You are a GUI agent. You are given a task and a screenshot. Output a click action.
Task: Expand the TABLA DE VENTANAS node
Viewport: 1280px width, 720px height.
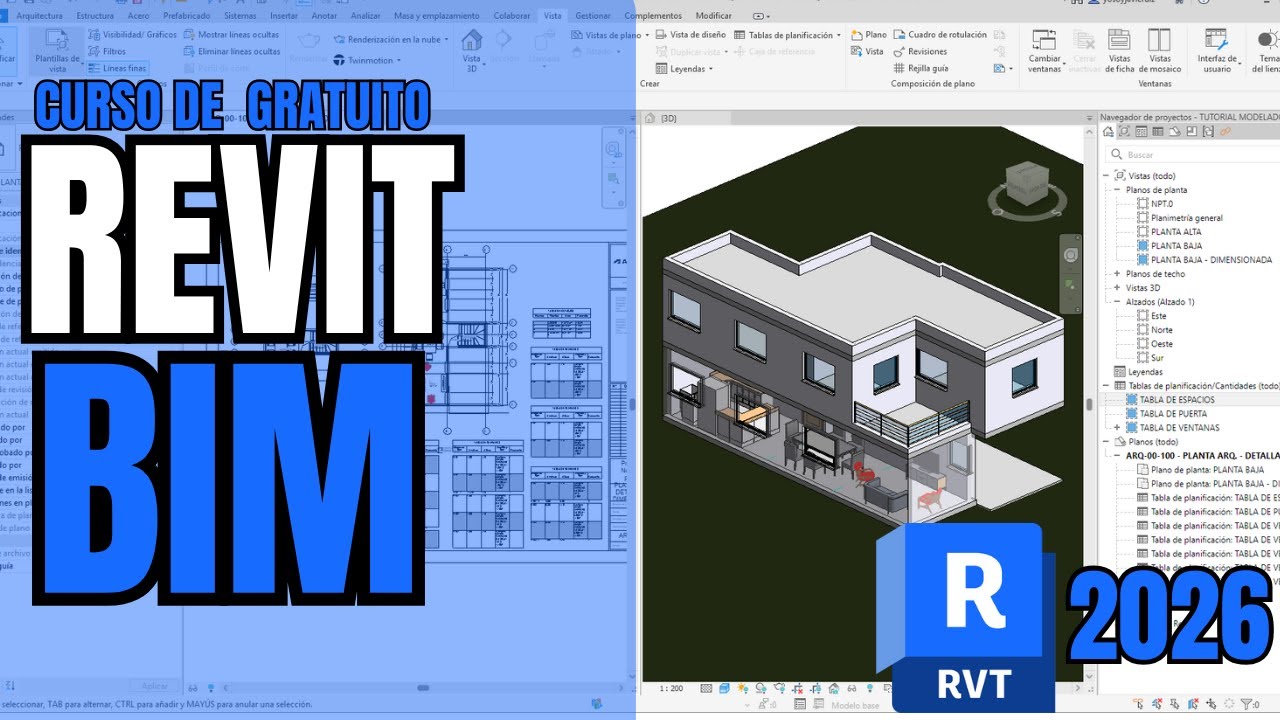point(1118,428)
